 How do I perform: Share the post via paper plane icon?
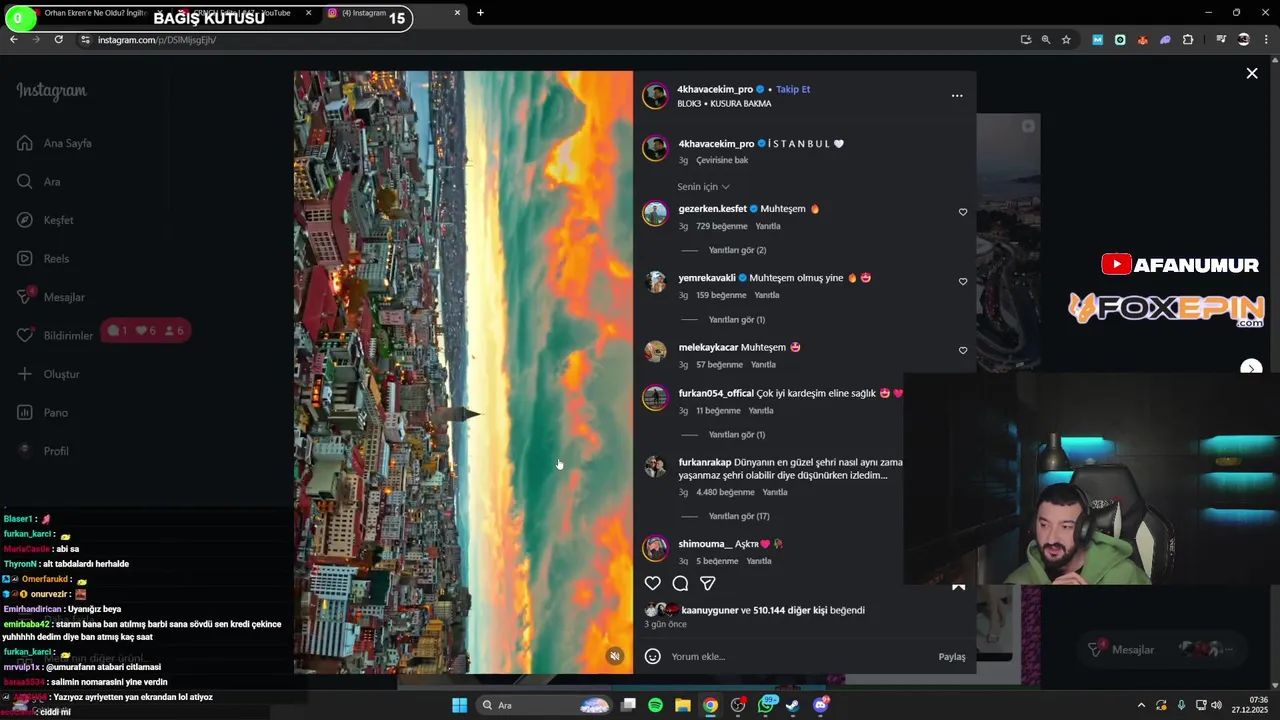click(x=708, y=583)
